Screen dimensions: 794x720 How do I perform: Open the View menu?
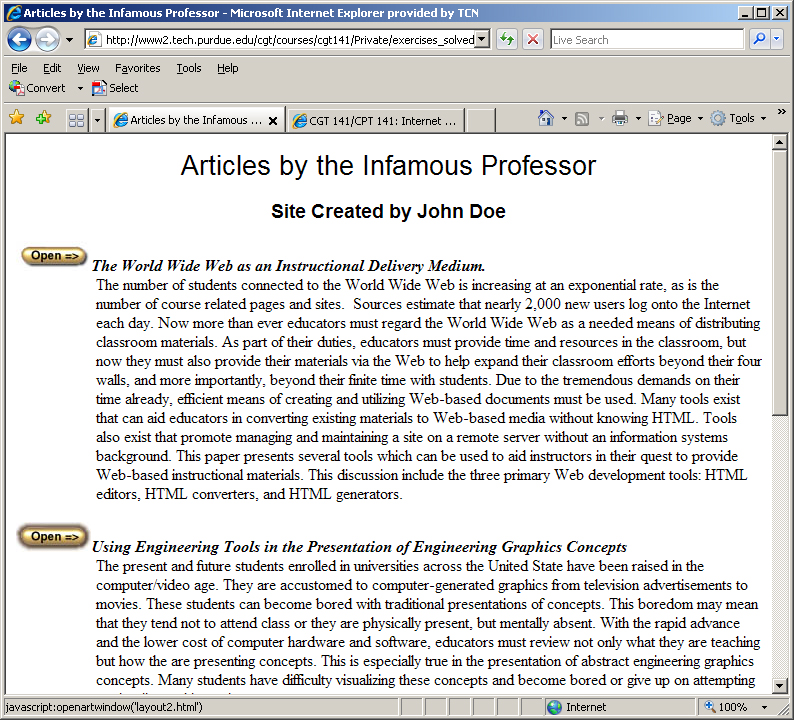[x=88, y=68]
